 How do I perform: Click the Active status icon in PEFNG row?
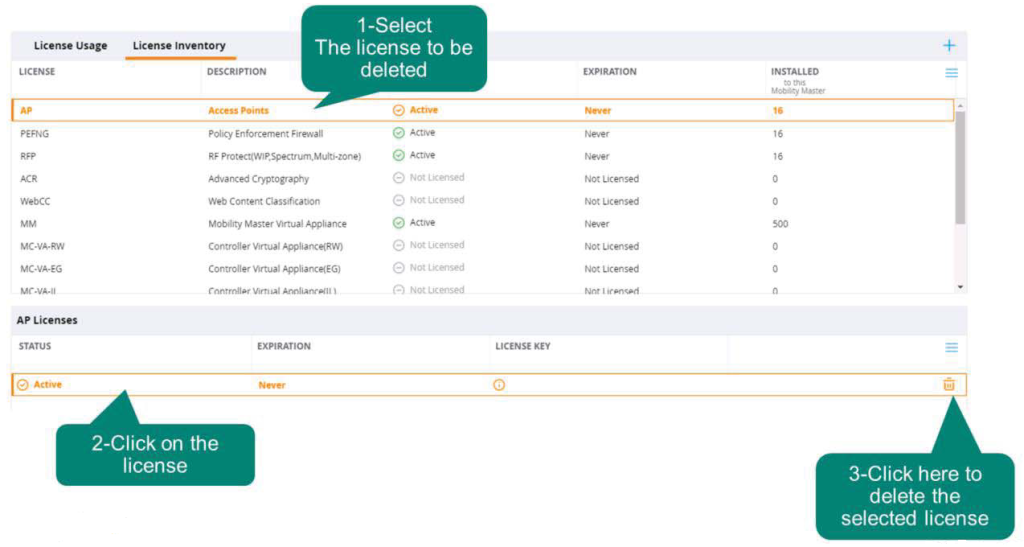coord(399,133)
